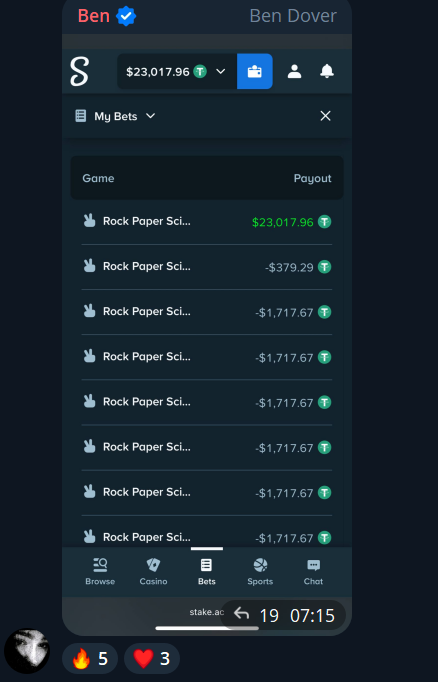Click the hand icon in the -$379.29 row
The width and height of the screenshot is (438, 682).
pos(89,265)
